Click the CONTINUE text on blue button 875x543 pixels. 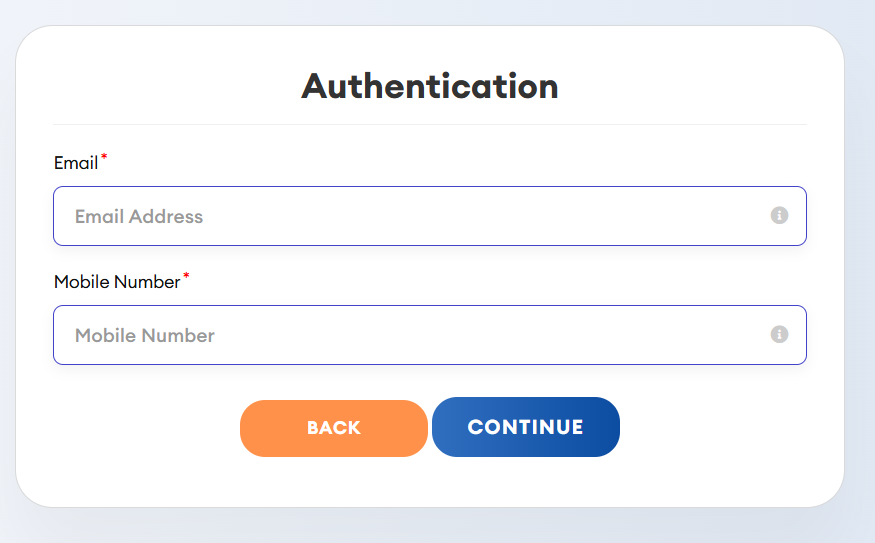click(525, 427)
